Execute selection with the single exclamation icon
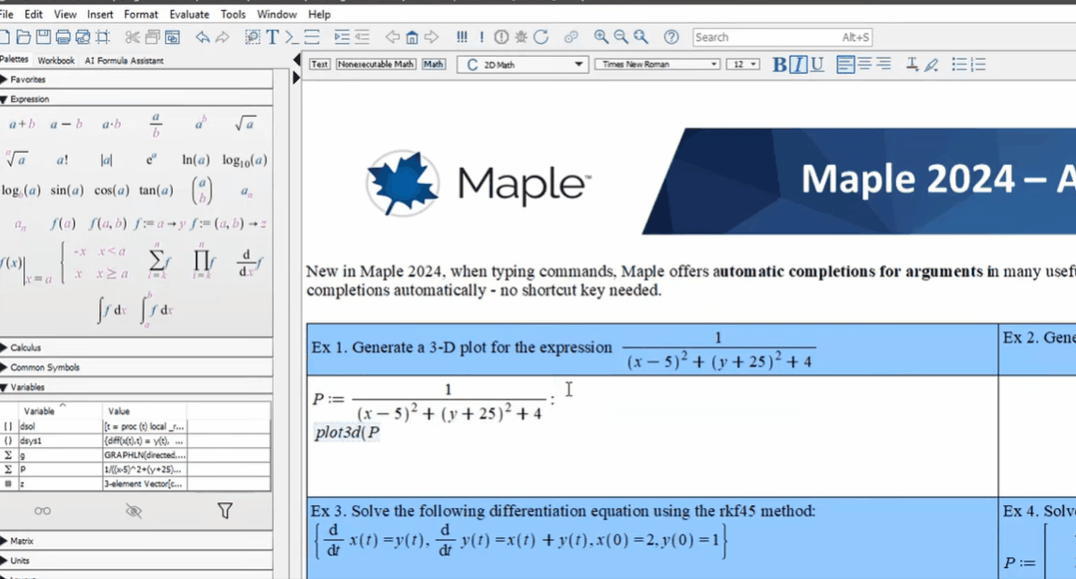The width and height of the screenshot is (1076, 579). 482,37
